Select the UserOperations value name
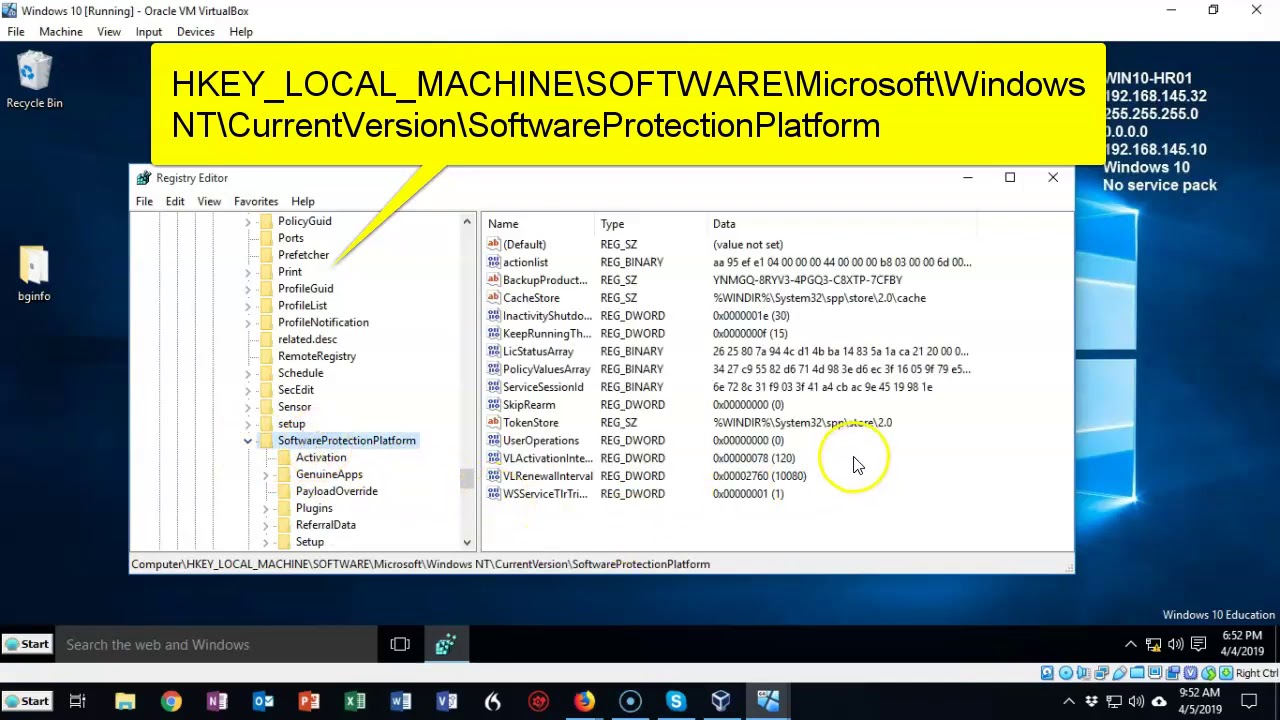This screenshot has height=720, width=1280. (541, 441)
